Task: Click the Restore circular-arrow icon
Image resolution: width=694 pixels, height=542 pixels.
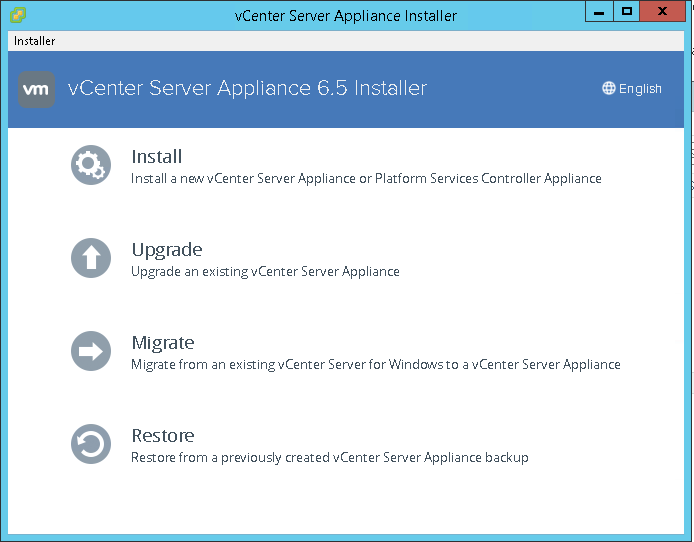Action: pos(91,444)
